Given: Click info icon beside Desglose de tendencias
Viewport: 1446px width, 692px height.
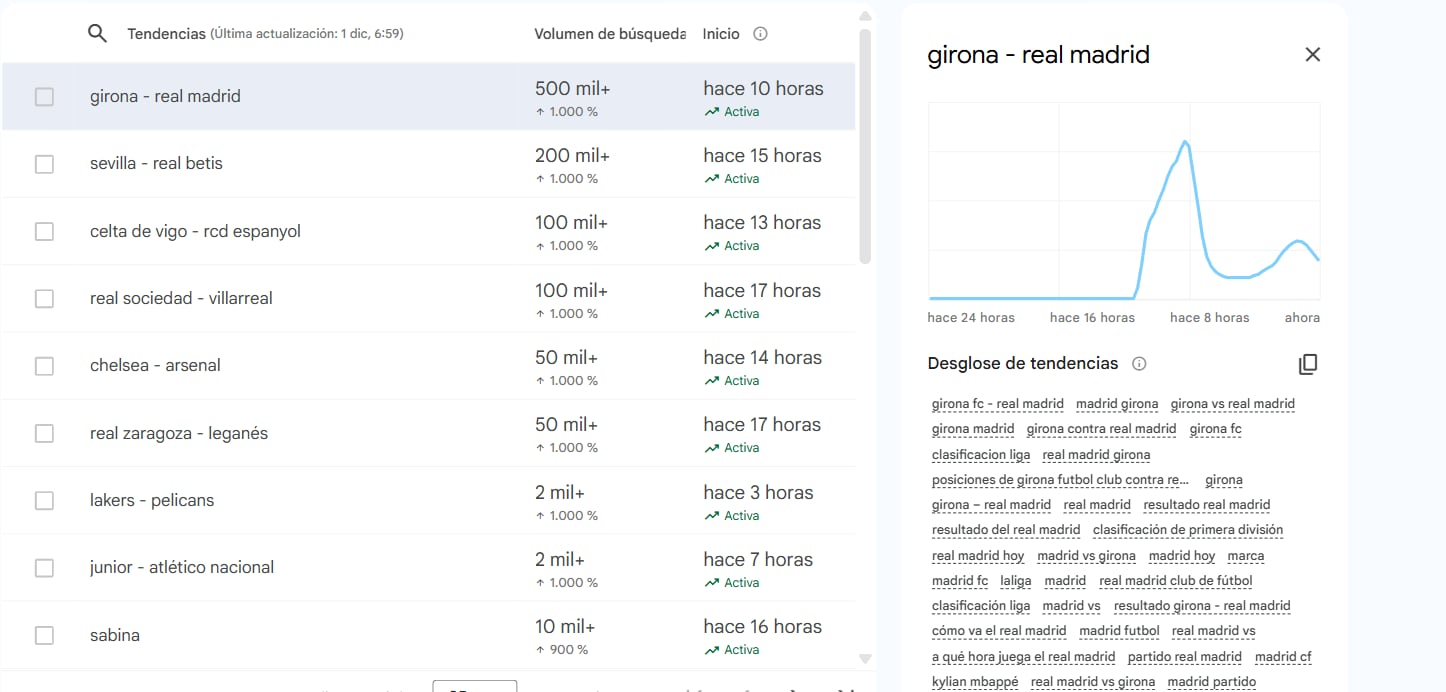Looking at the screenshot, I should pyautogui.click(x=1139, y=364).
